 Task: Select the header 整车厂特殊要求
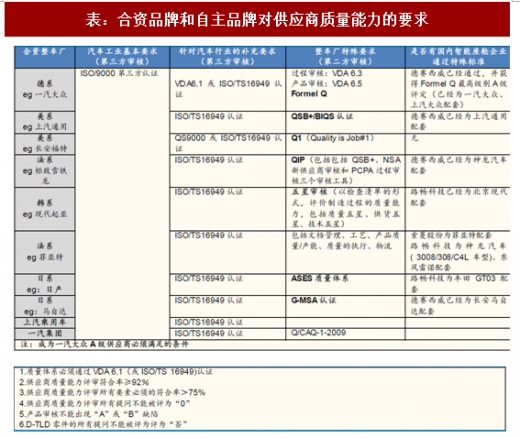pos(345,57)
